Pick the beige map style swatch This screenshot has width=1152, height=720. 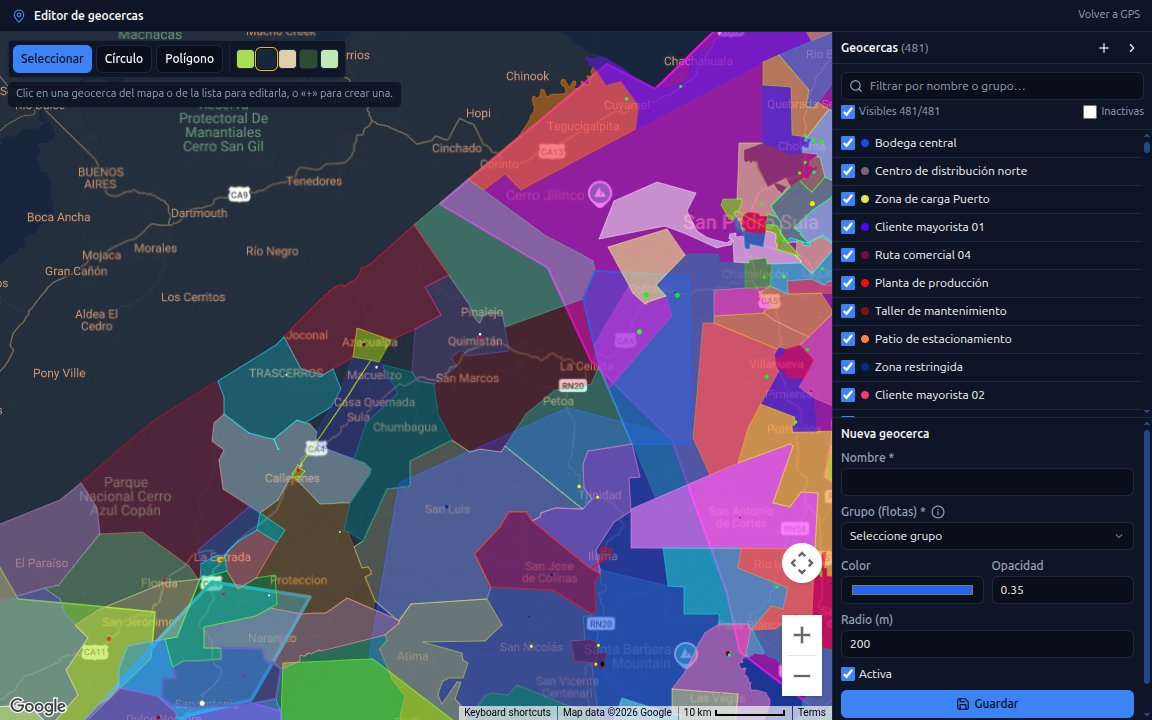(x=287, y=59)
